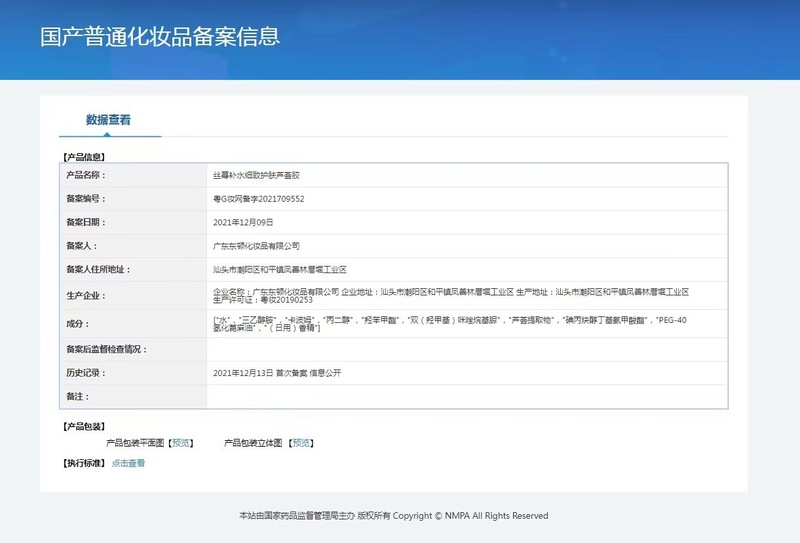Viewport: 800px width, 543px height.
Task: Open the 数据查看 tab
Action: 108,120
